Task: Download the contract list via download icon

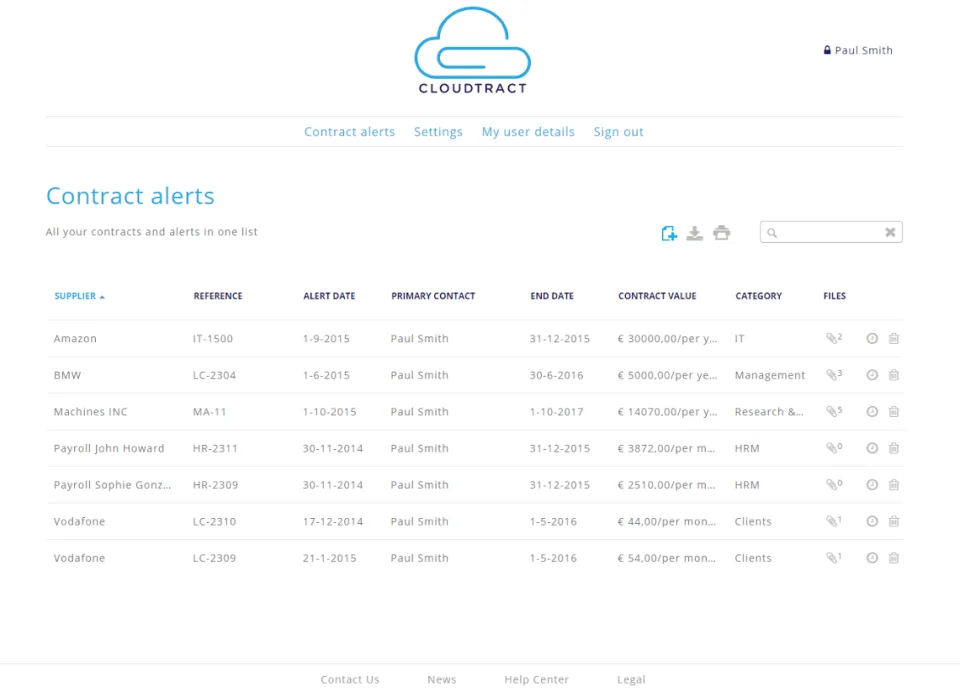Action: tap(694, 233)
